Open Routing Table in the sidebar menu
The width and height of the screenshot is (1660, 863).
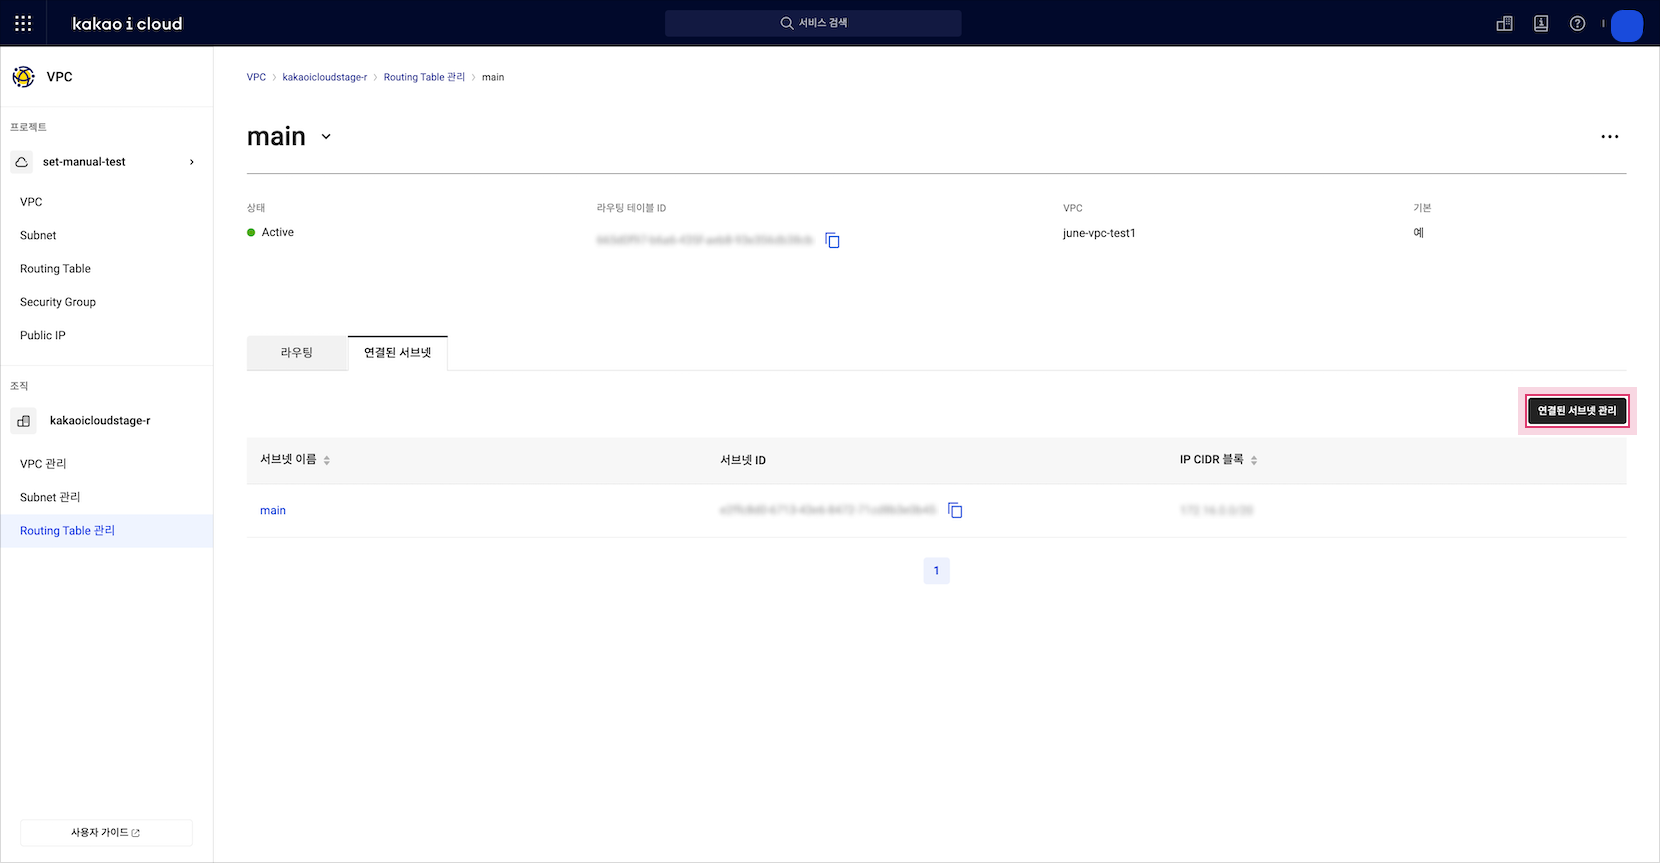tap(55, 269)
